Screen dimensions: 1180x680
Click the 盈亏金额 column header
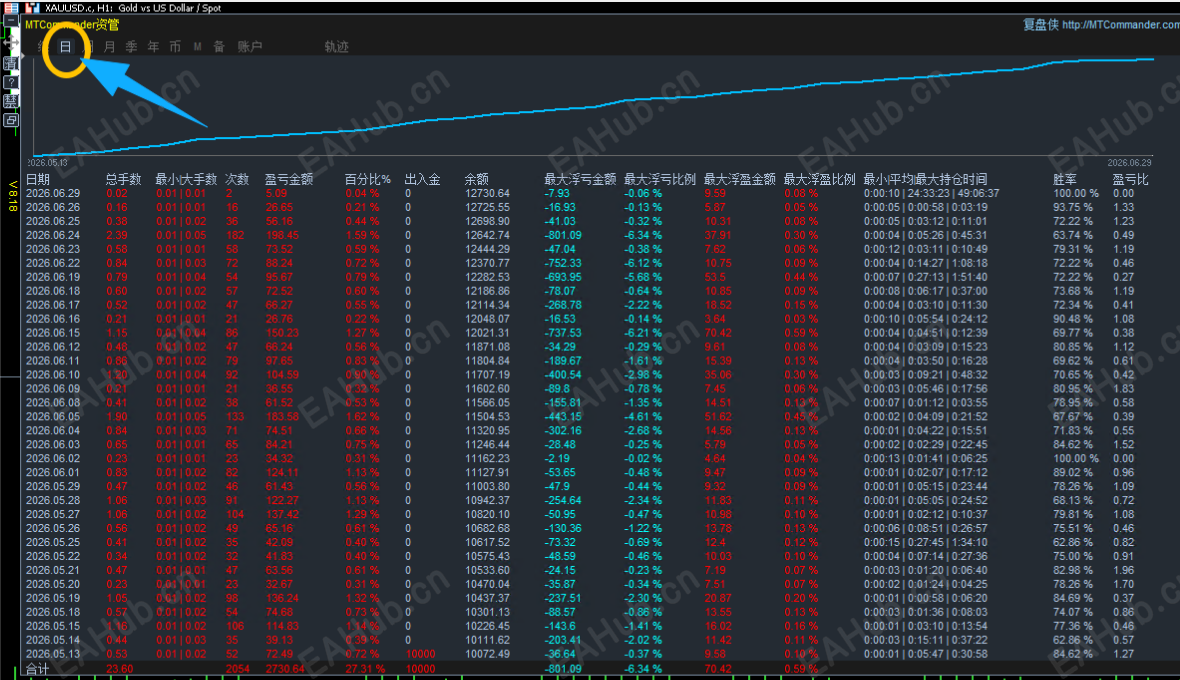(x=289, y=179)
